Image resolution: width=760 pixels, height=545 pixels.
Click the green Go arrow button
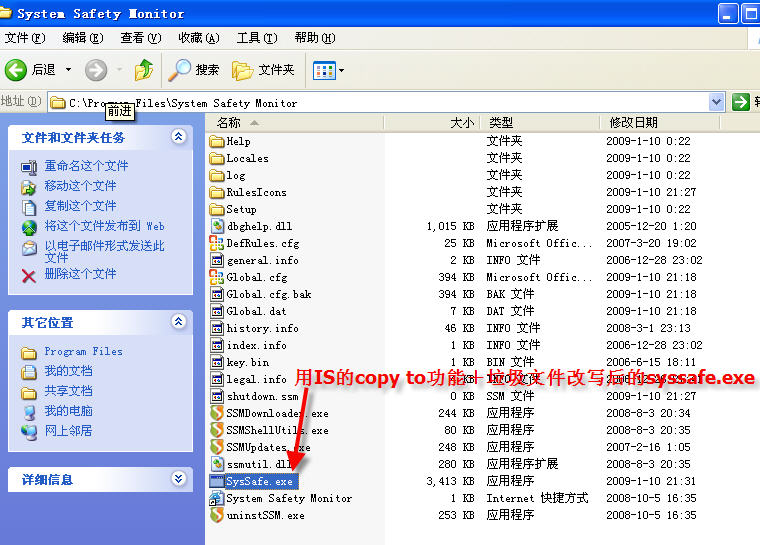(741, 102)
